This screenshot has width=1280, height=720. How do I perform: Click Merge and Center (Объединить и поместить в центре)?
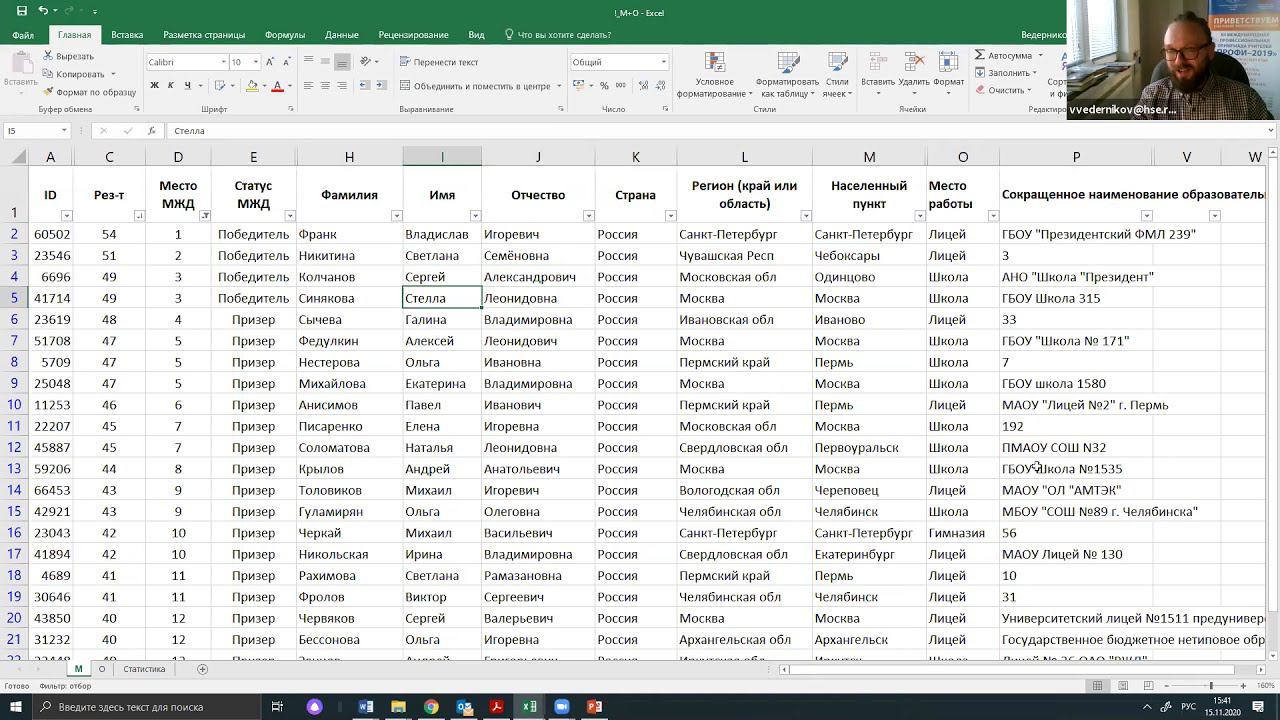tap(475, 86)
